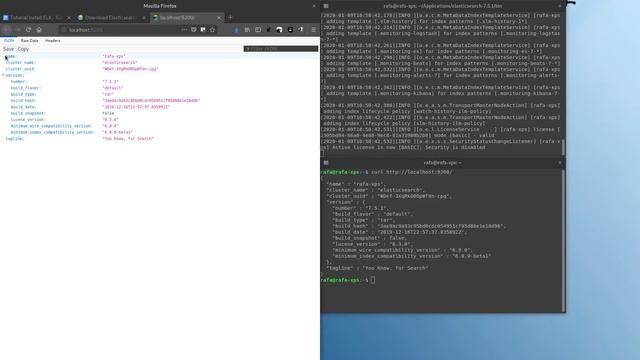
Task: Close the Tutorial Install ELK tab
Action: point(69,18)
